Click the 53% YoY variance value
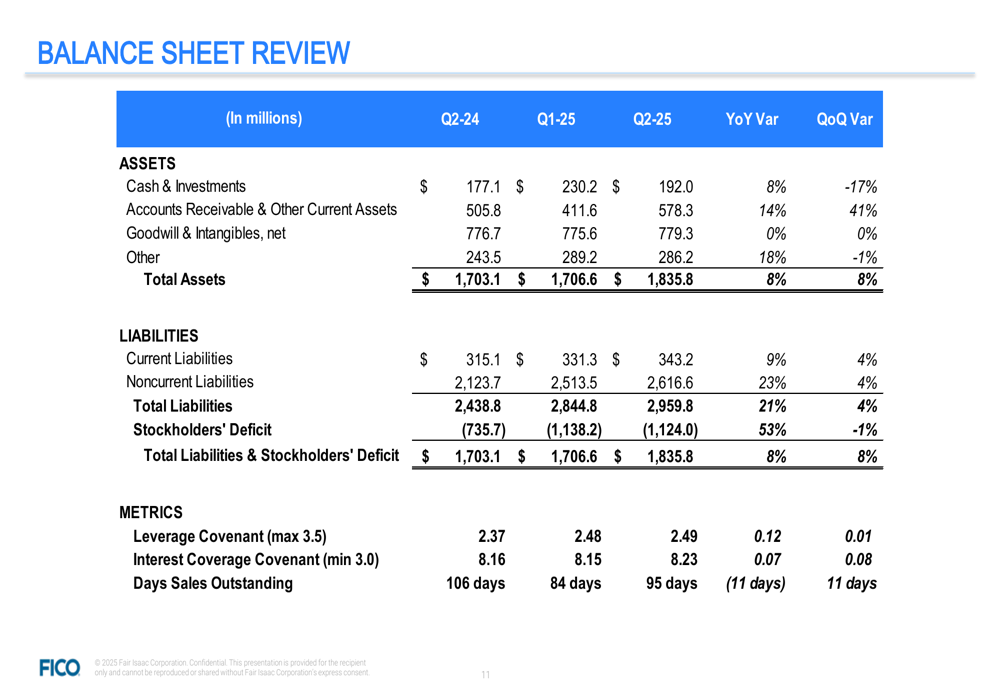Screen dimensions: 1000x685 point(772,430)
